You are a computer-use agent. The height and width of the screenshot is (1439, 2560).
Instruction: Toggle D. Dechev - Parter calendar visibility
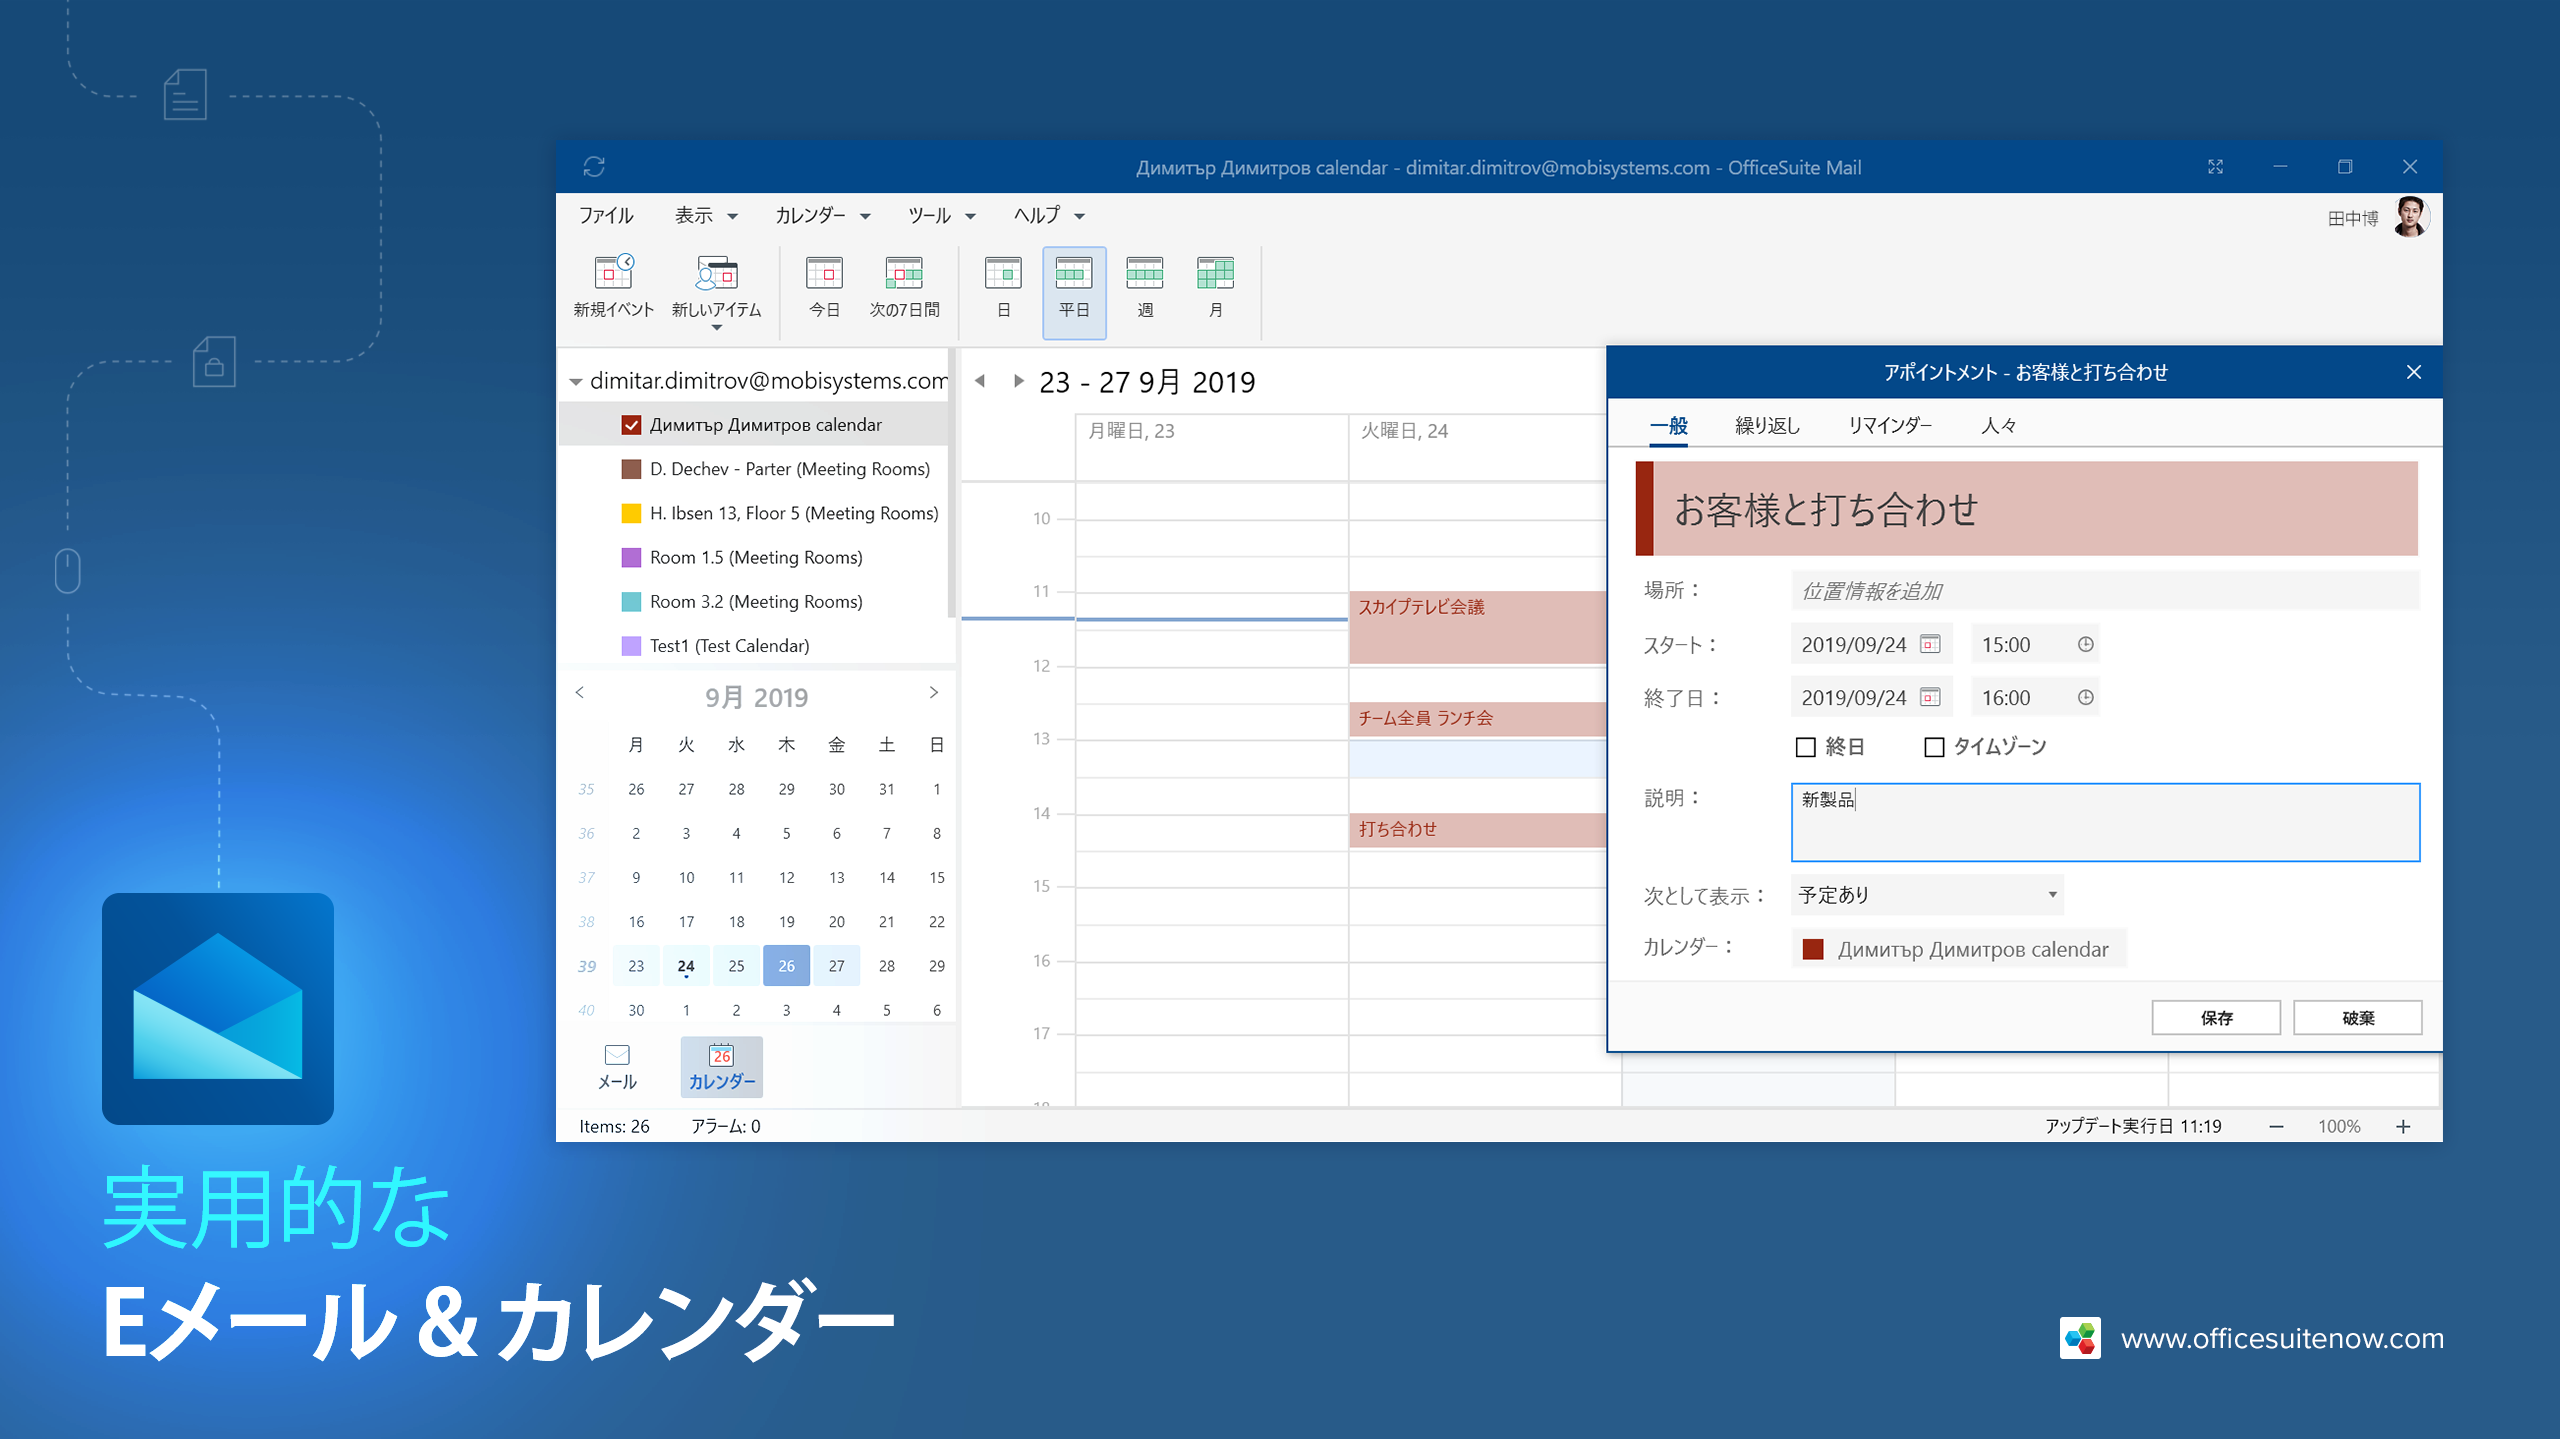[631, 469]
